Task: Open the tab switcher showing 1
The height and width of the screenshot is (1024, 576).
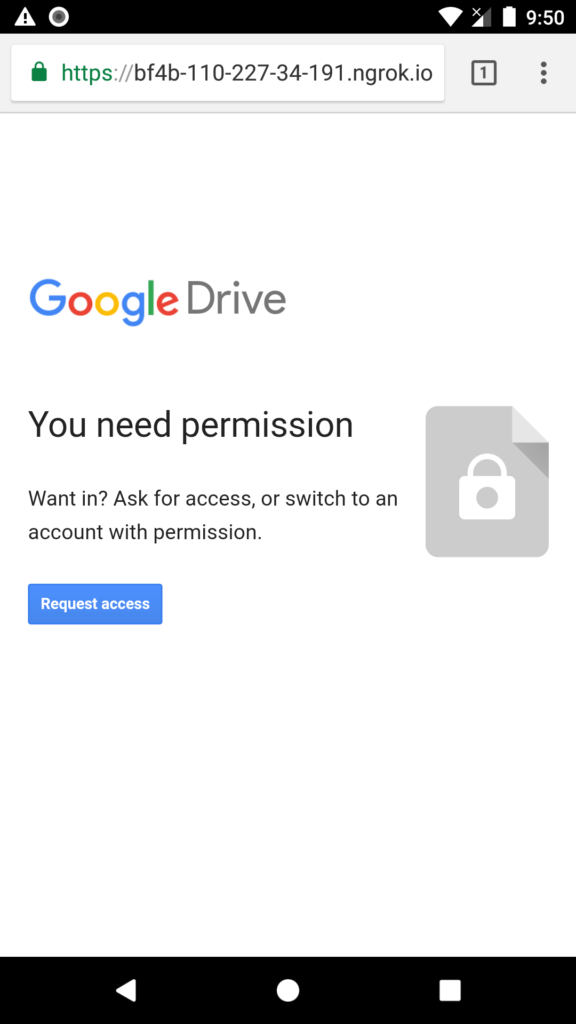Action: [484, 72]
